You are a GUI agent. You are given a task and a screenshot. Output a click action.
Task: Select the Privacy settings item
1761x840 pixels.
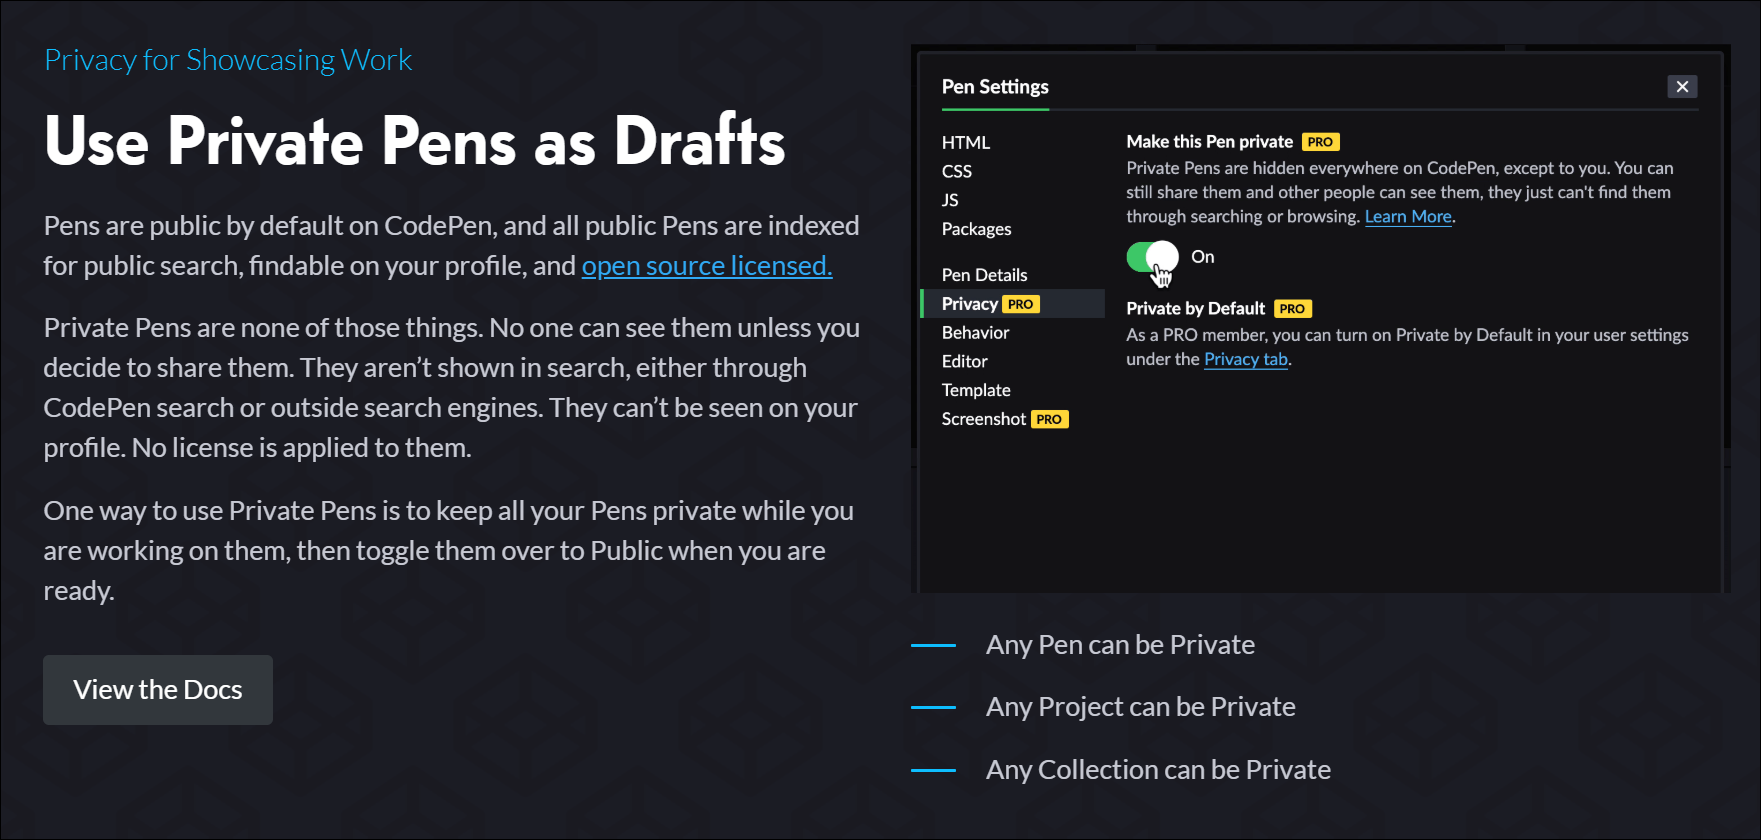tap(1012, 304)
